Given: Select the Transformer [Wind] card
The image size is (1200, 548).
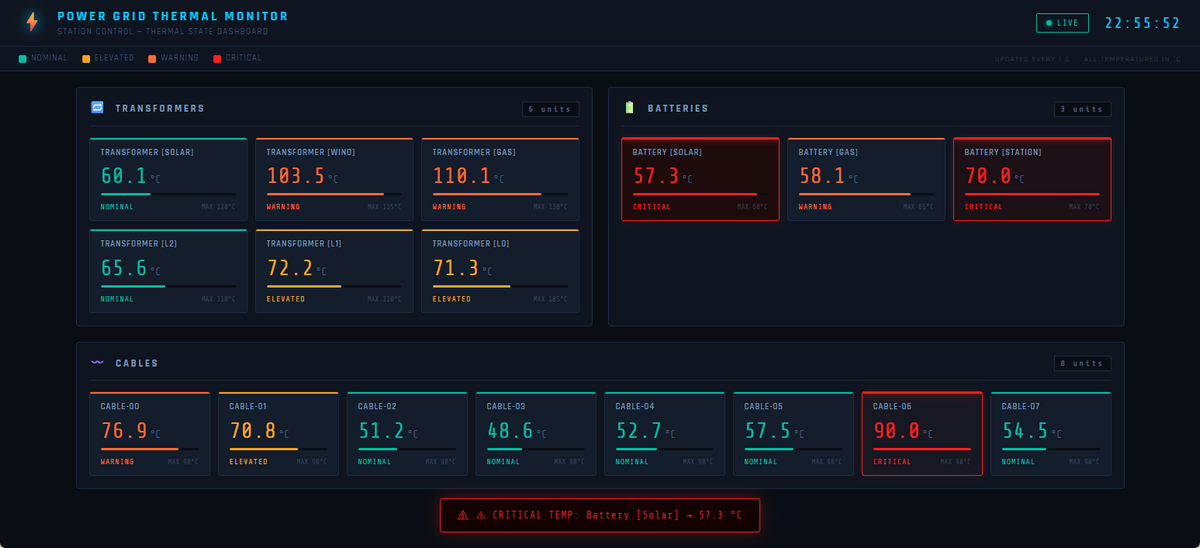Looking at the screenshot, I should (x=334, y=179).
